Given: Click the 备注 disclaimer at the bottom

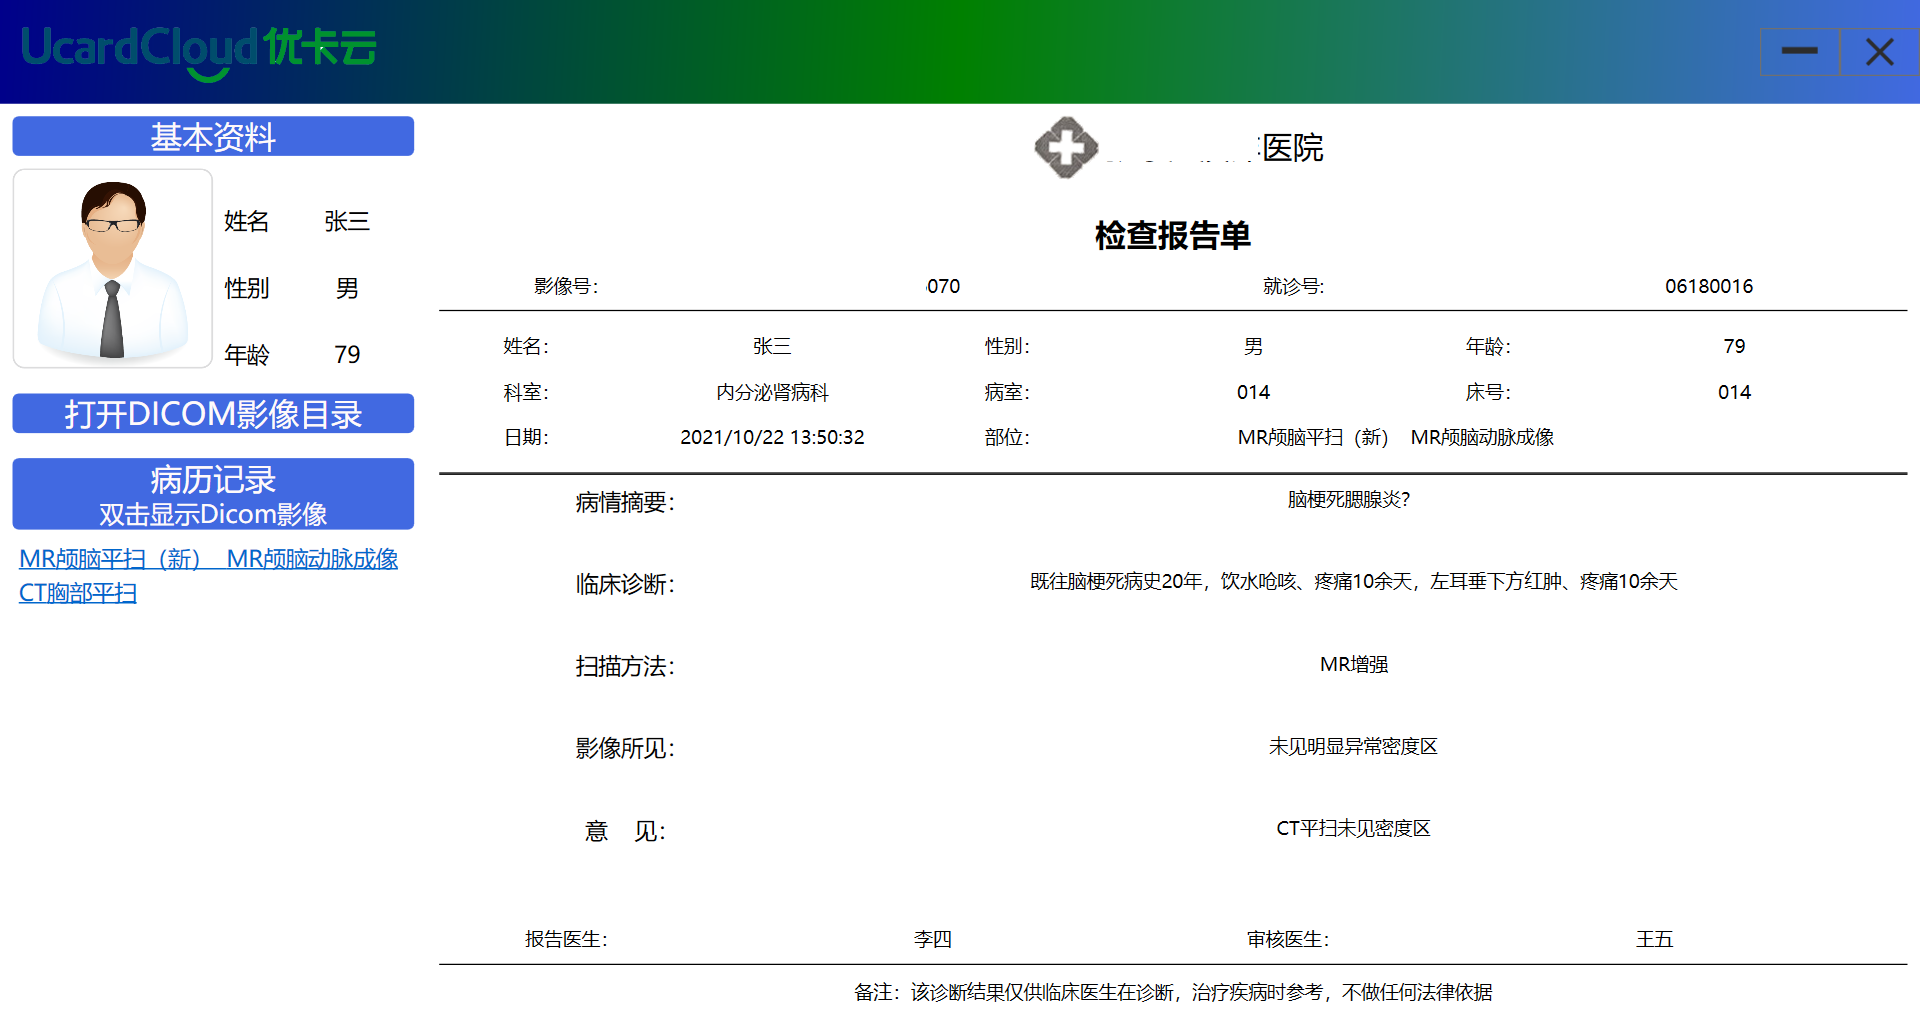Looking at the screenshot, I should [1172, 993].
